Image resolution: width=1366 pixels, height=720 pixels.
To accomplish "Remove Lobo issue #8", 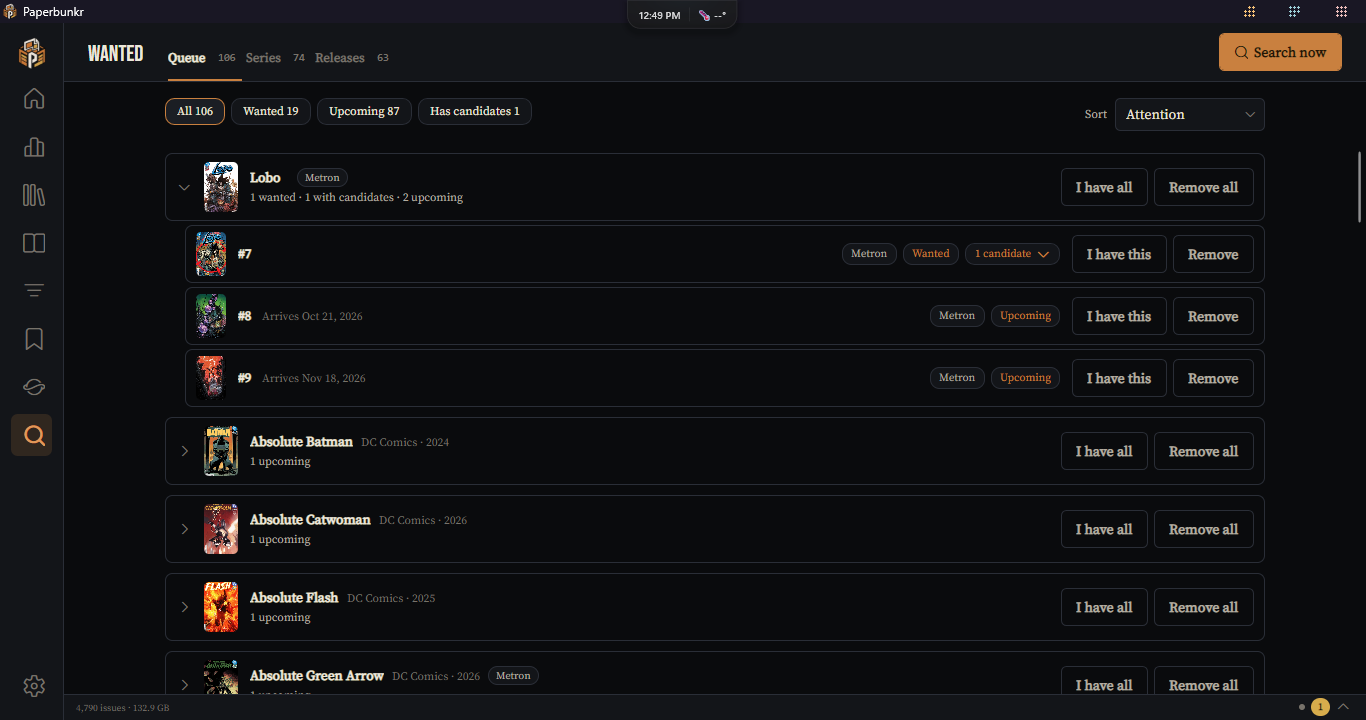I will tap(1213, 316).
